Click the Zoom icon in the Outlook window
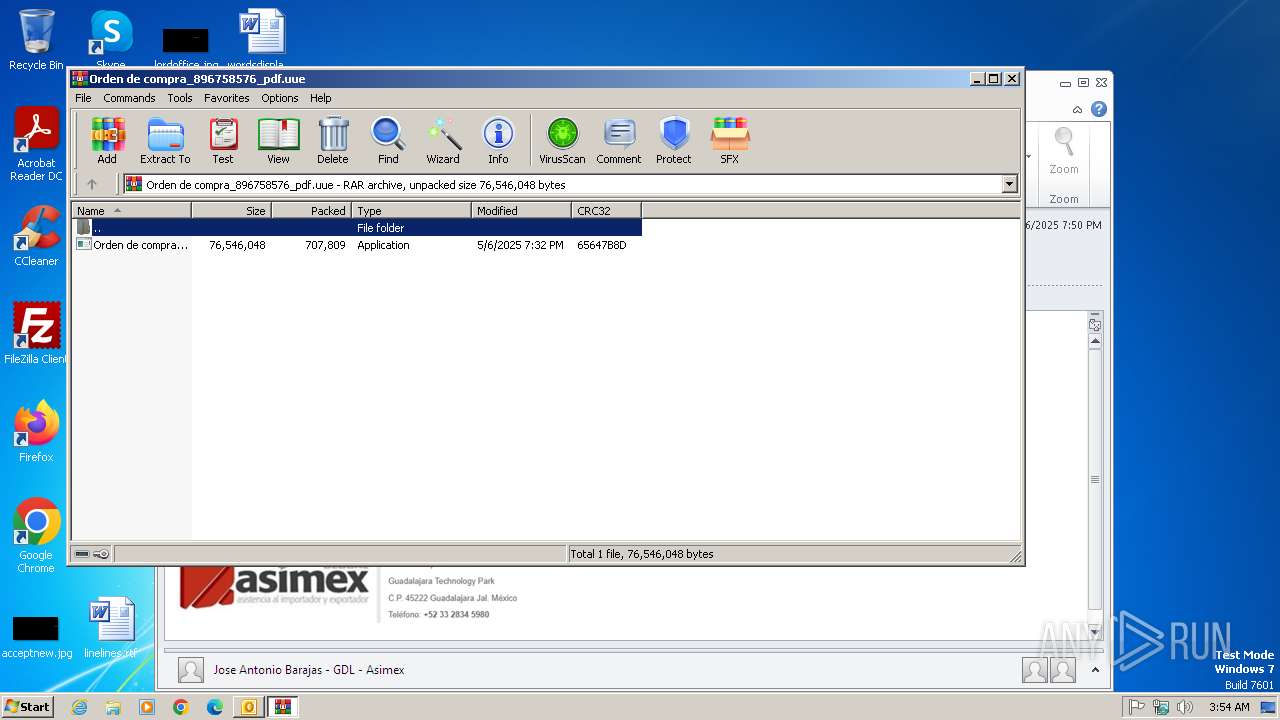1280x720 pixels. point(1064,152)
